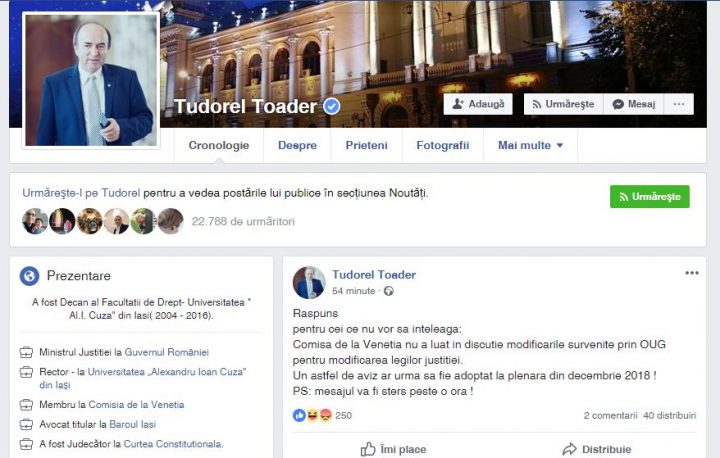The image size is (720, 458).
Task: View the 2 comentarii on the post
Action: pos(610,415)
